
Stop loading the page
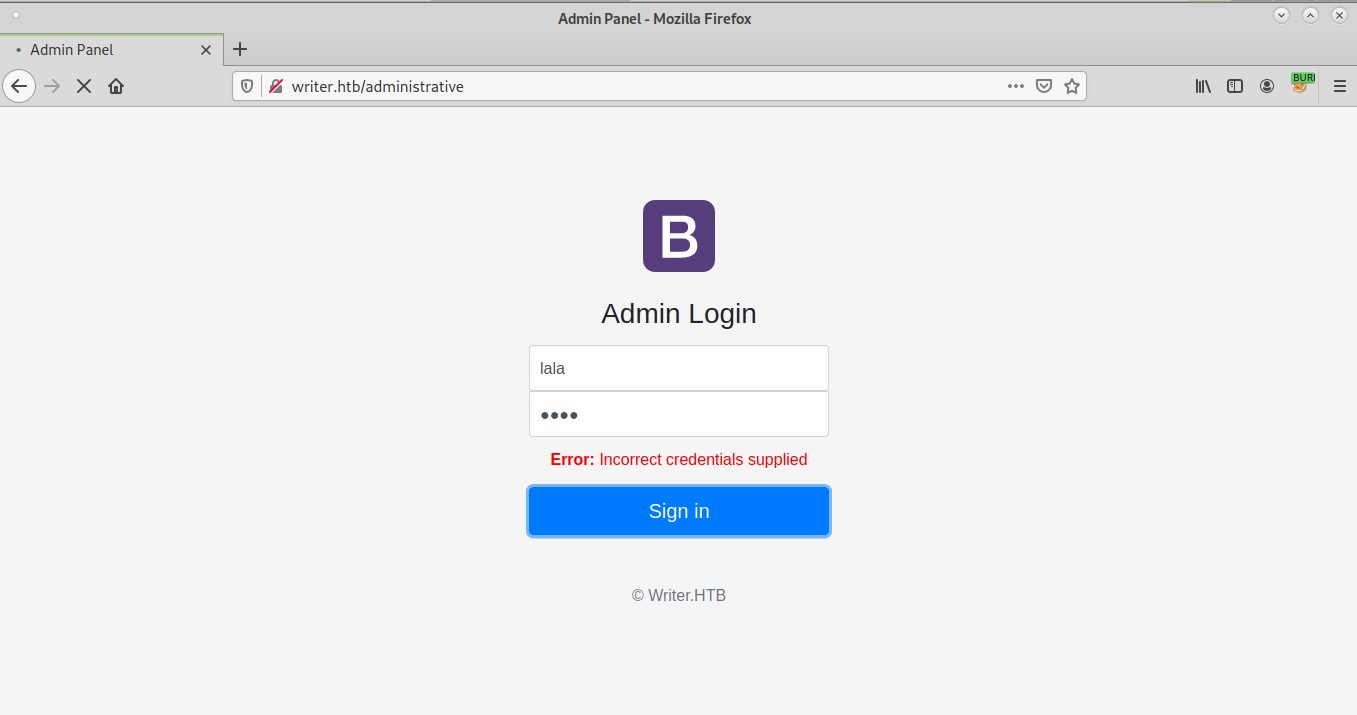tap(84, 86)
